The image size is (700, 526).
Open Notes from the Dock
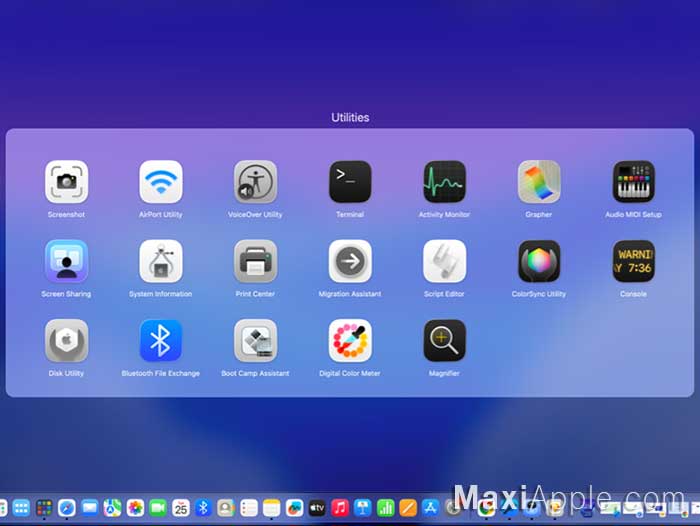271,508
